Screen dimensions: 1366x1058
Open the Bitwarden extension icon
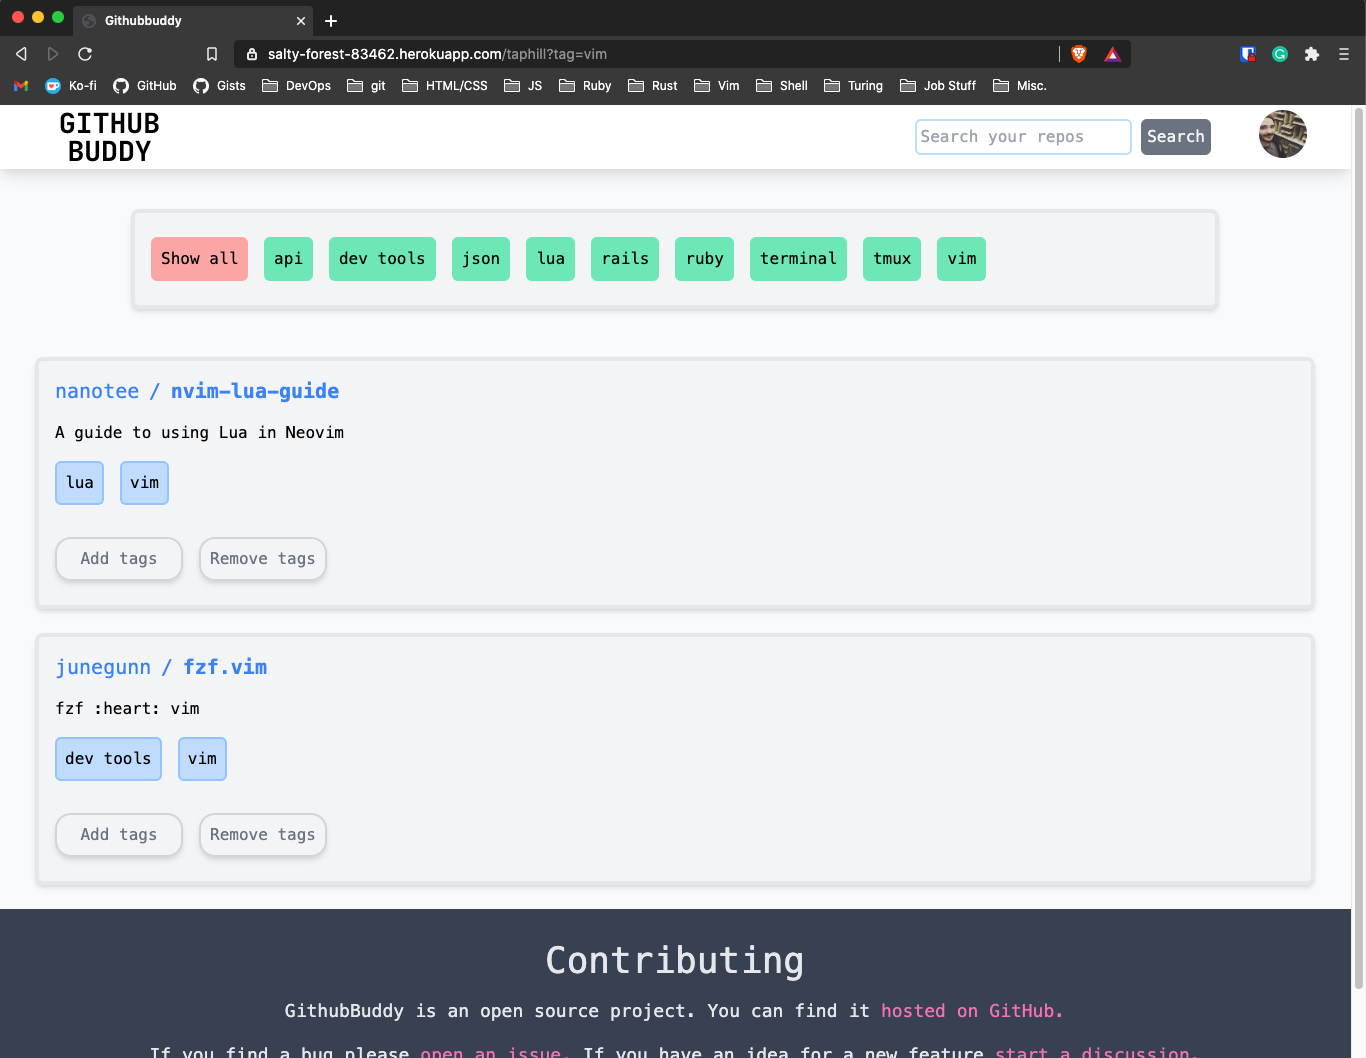(1248, 54)
